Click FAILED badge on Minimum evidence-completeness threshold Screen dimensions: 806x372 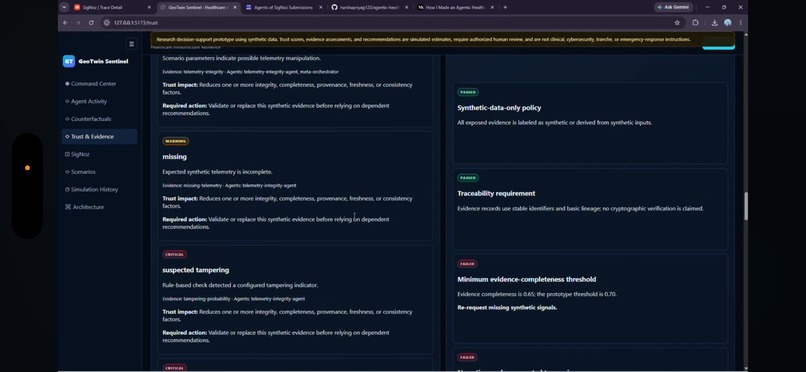click(467, 264)
